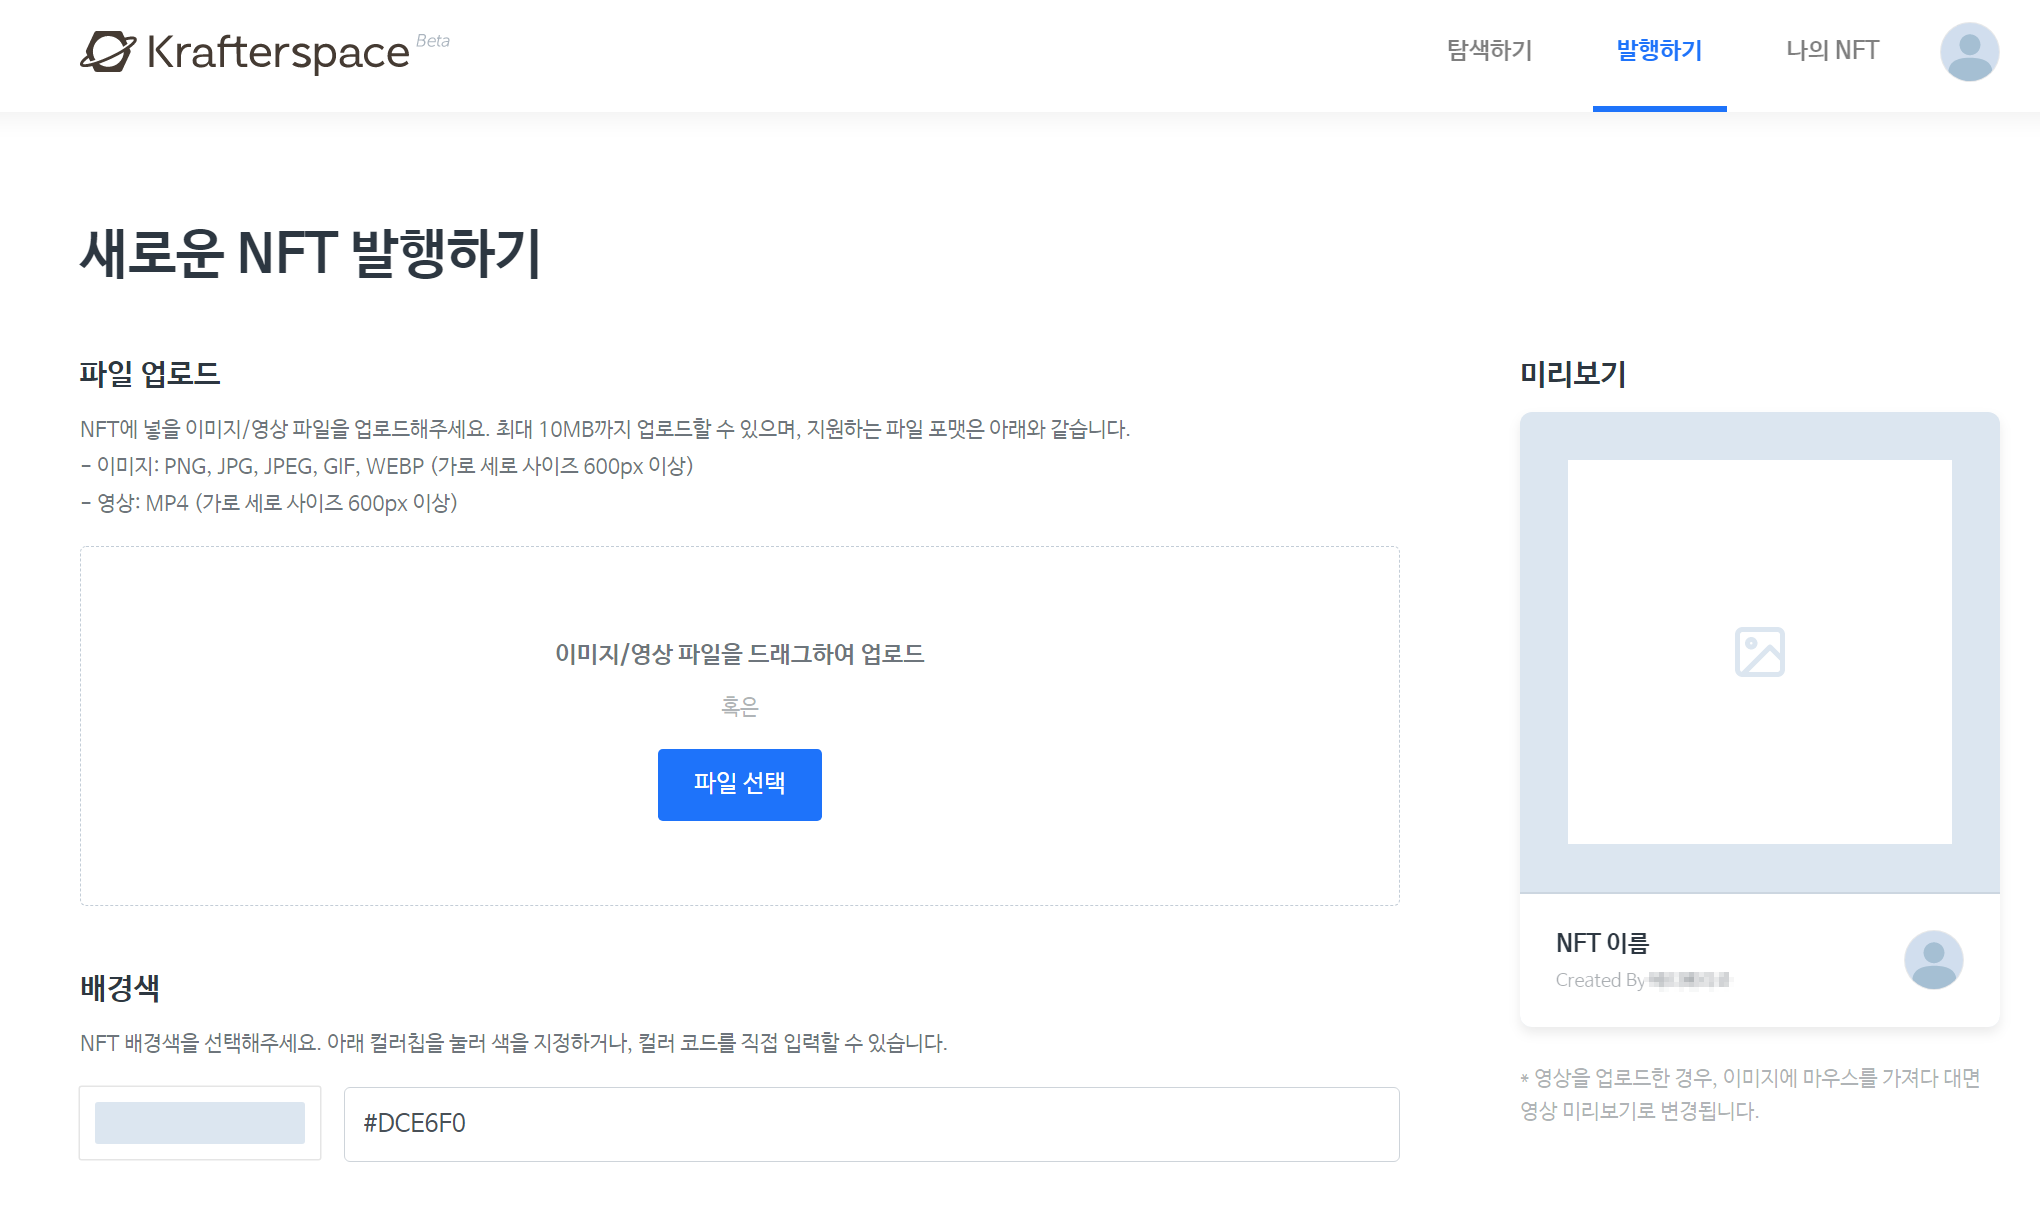Viewport: 2040px width, 1210px height.
Task: Click the creator avatar on preview card
Action: tap(1933, 960)
